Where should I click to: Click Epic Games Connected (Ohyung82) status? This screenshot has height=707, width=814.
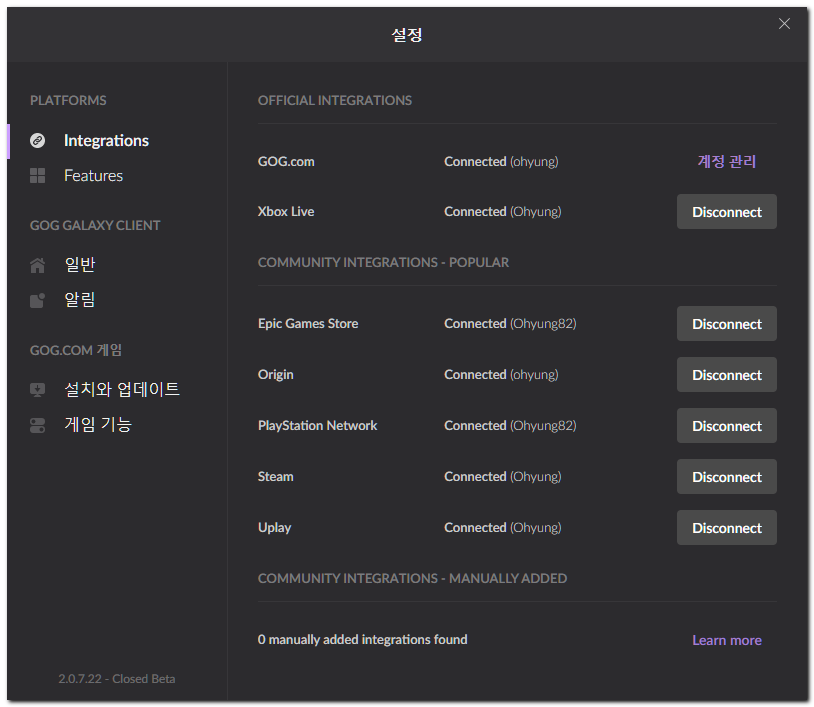tap(510, 323)
